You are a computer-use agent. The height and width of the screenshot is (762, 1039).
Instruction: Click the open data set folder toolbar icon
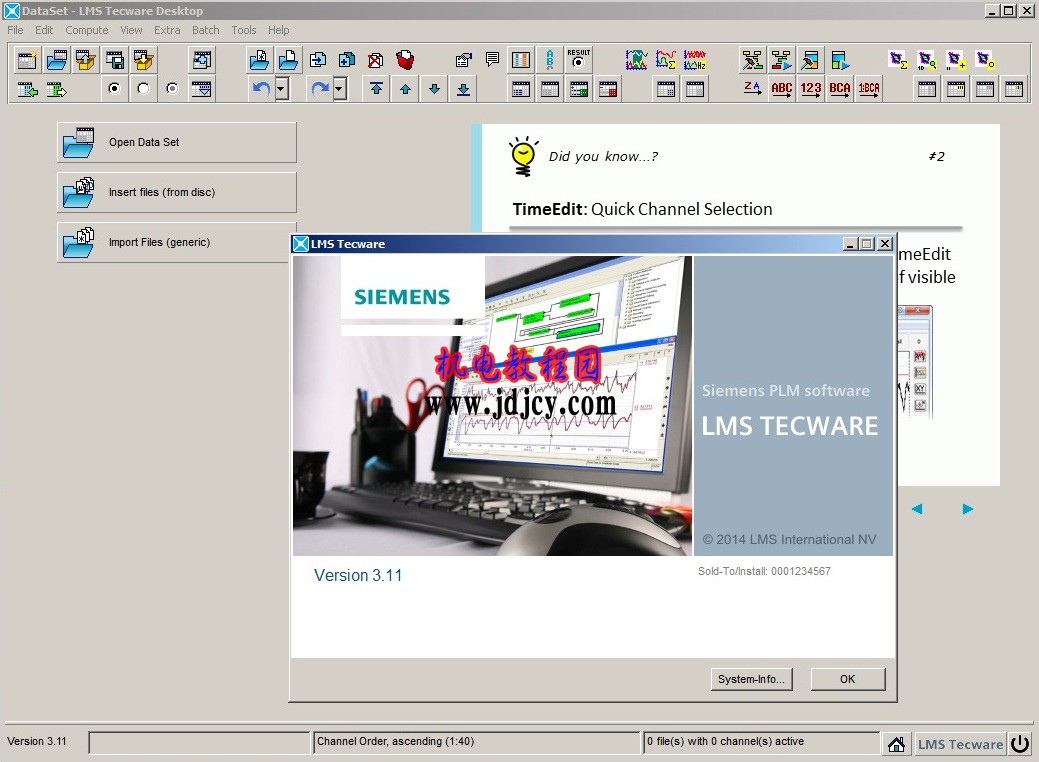coord(56,60)
